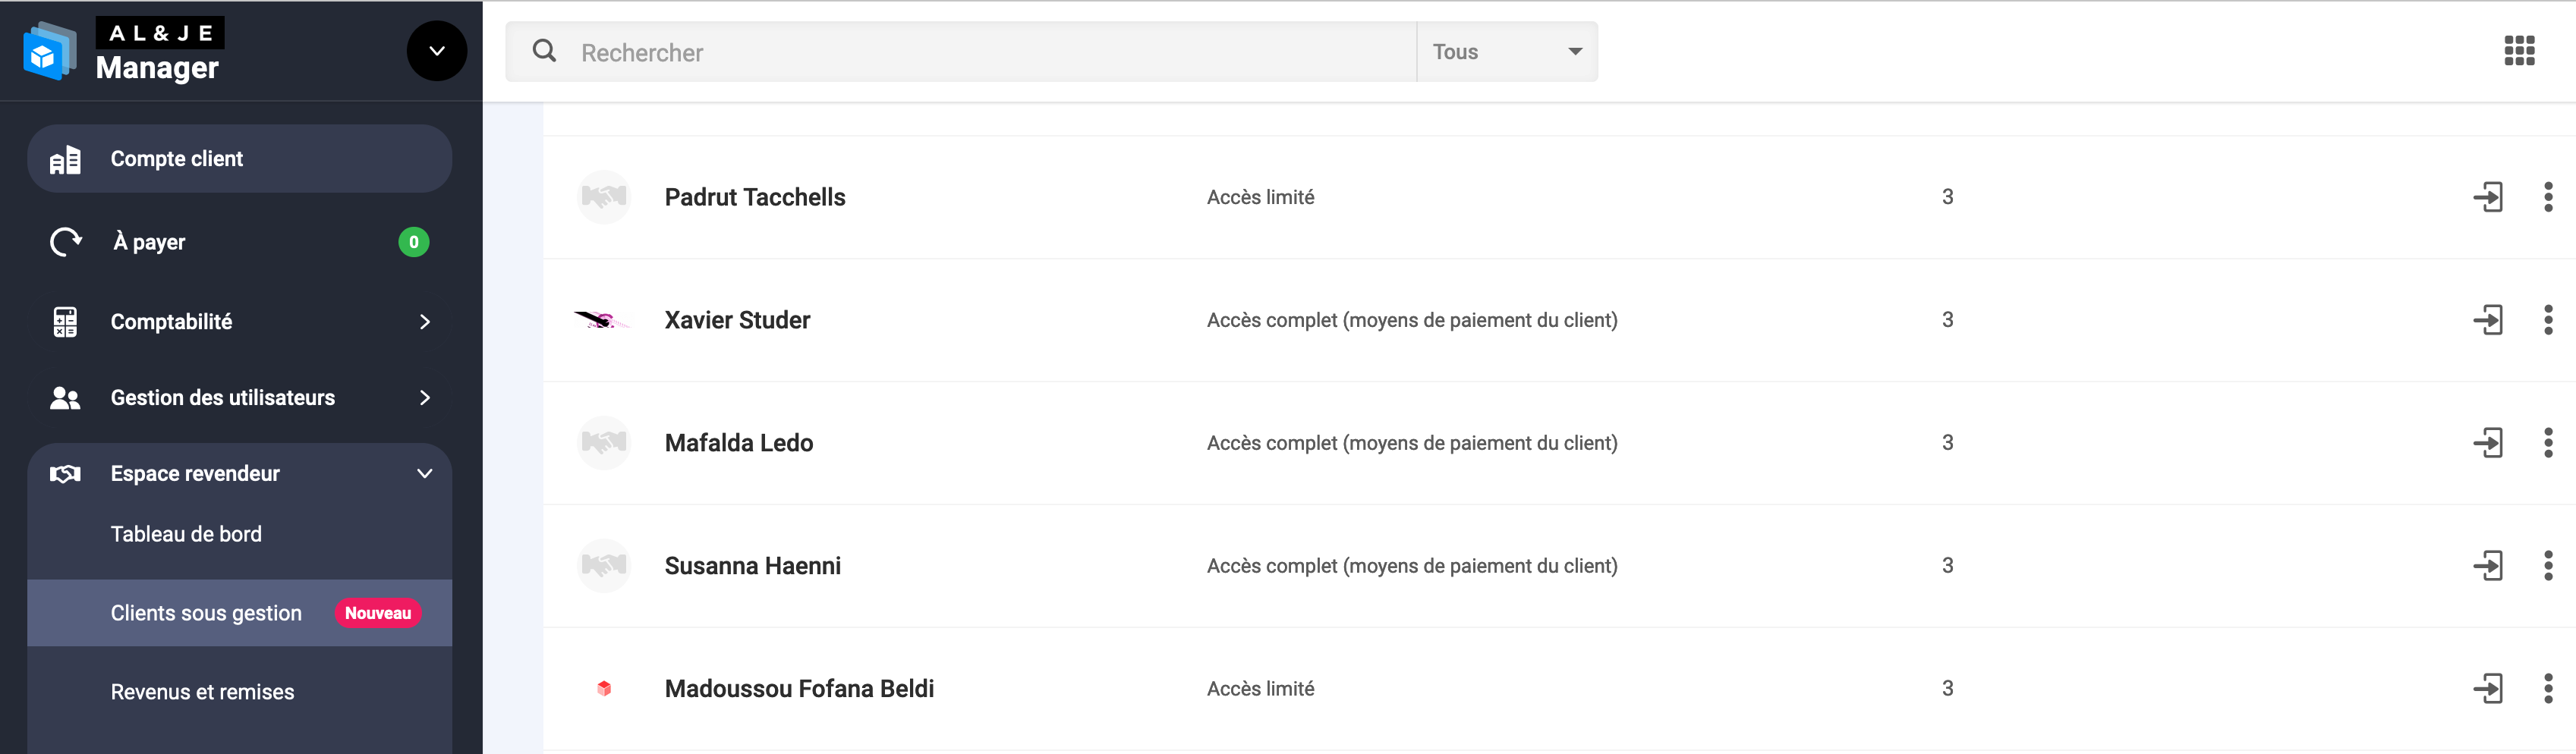Click Xavier Studer's avatar thumbnail
2576x754 pixels.
[603, 320]
